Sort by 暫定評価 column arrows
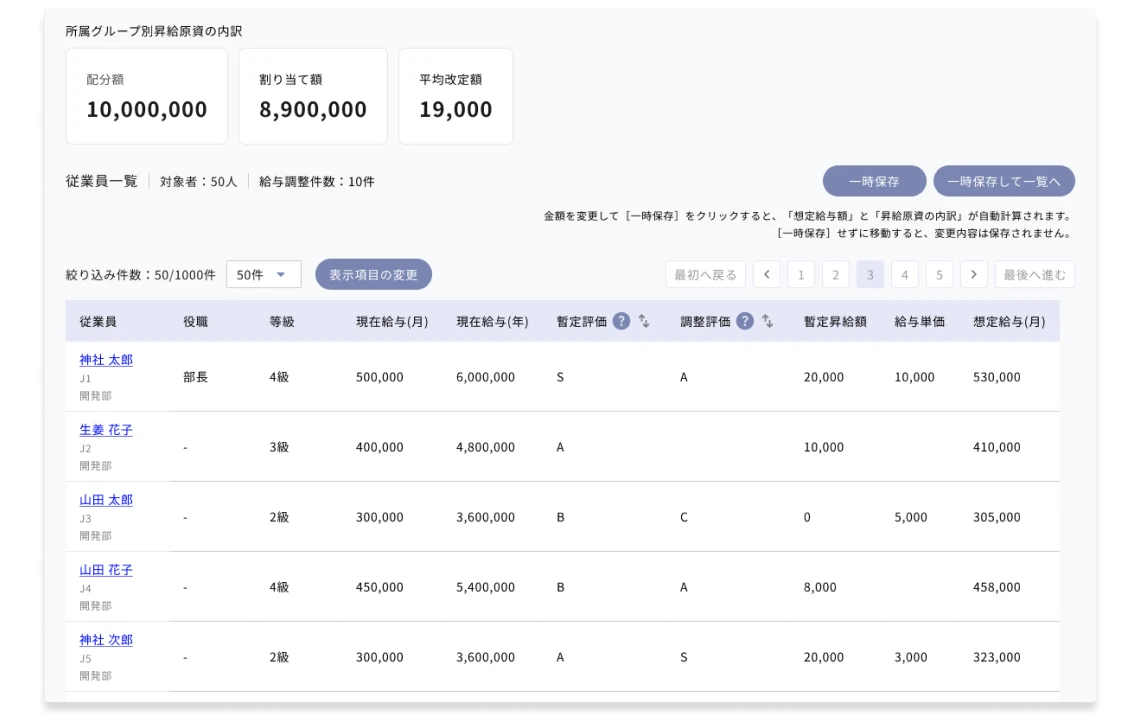This screenshot has height=720, width=1140. (x=643, y=321)
